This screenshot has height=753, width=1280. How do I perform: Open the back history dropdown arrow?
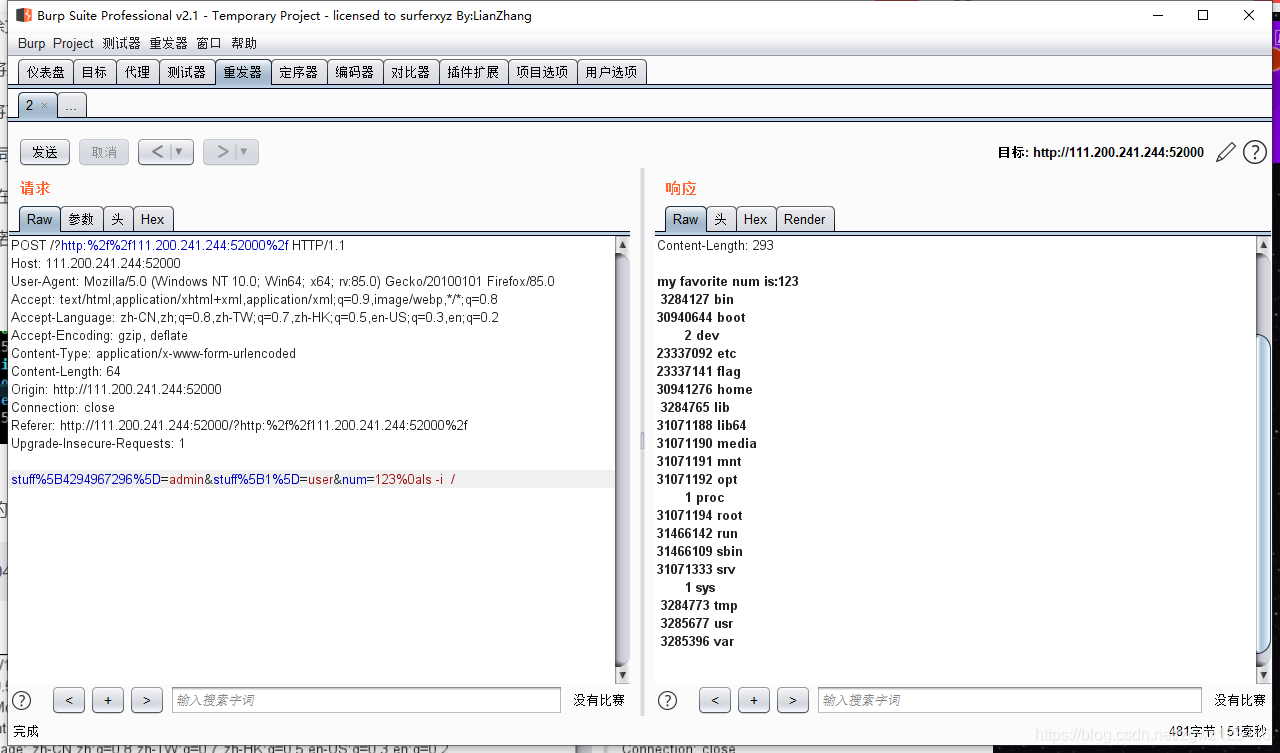(180, 152)
